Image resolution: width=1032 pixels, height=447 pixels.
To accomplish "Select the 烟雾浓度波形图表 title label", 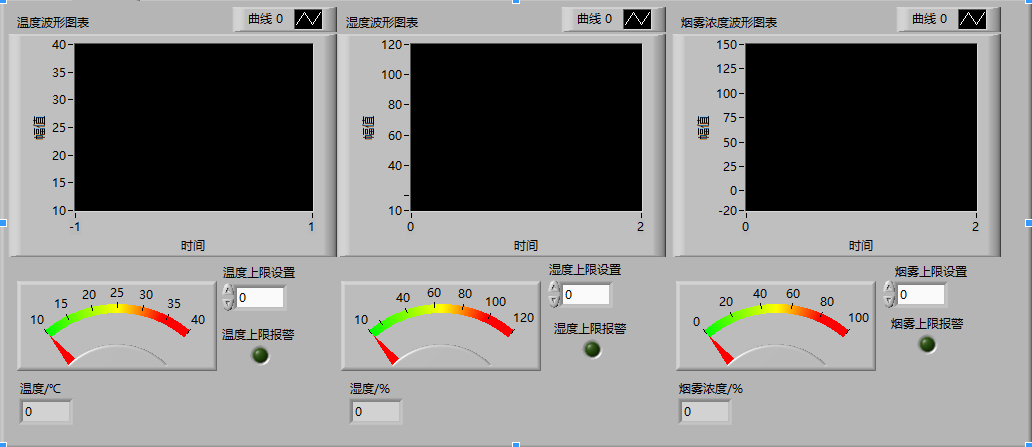I will coord(729,23).
